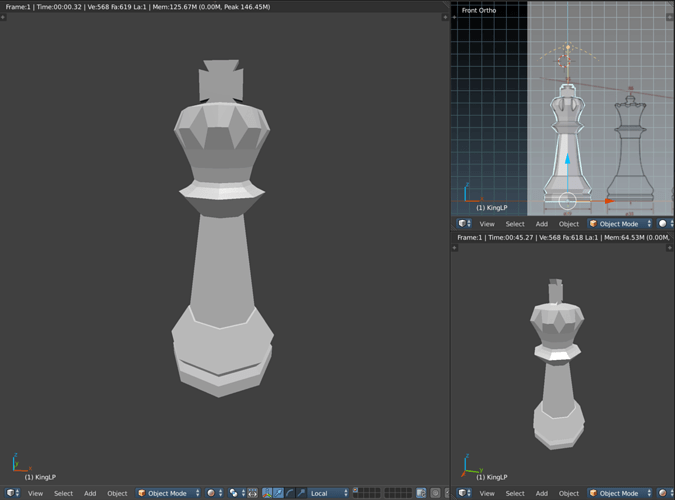Open Object Mode dropdown in Front Ortho viewport
Image resolution: width=675 pixels, height=500 pixels.
tap(620, 224)
